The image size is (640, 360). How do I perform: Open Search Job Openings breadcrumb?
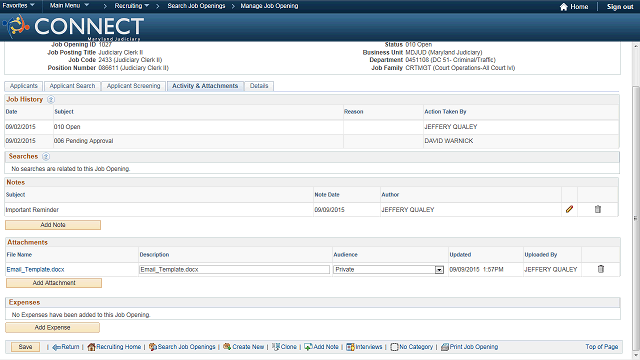196,6
